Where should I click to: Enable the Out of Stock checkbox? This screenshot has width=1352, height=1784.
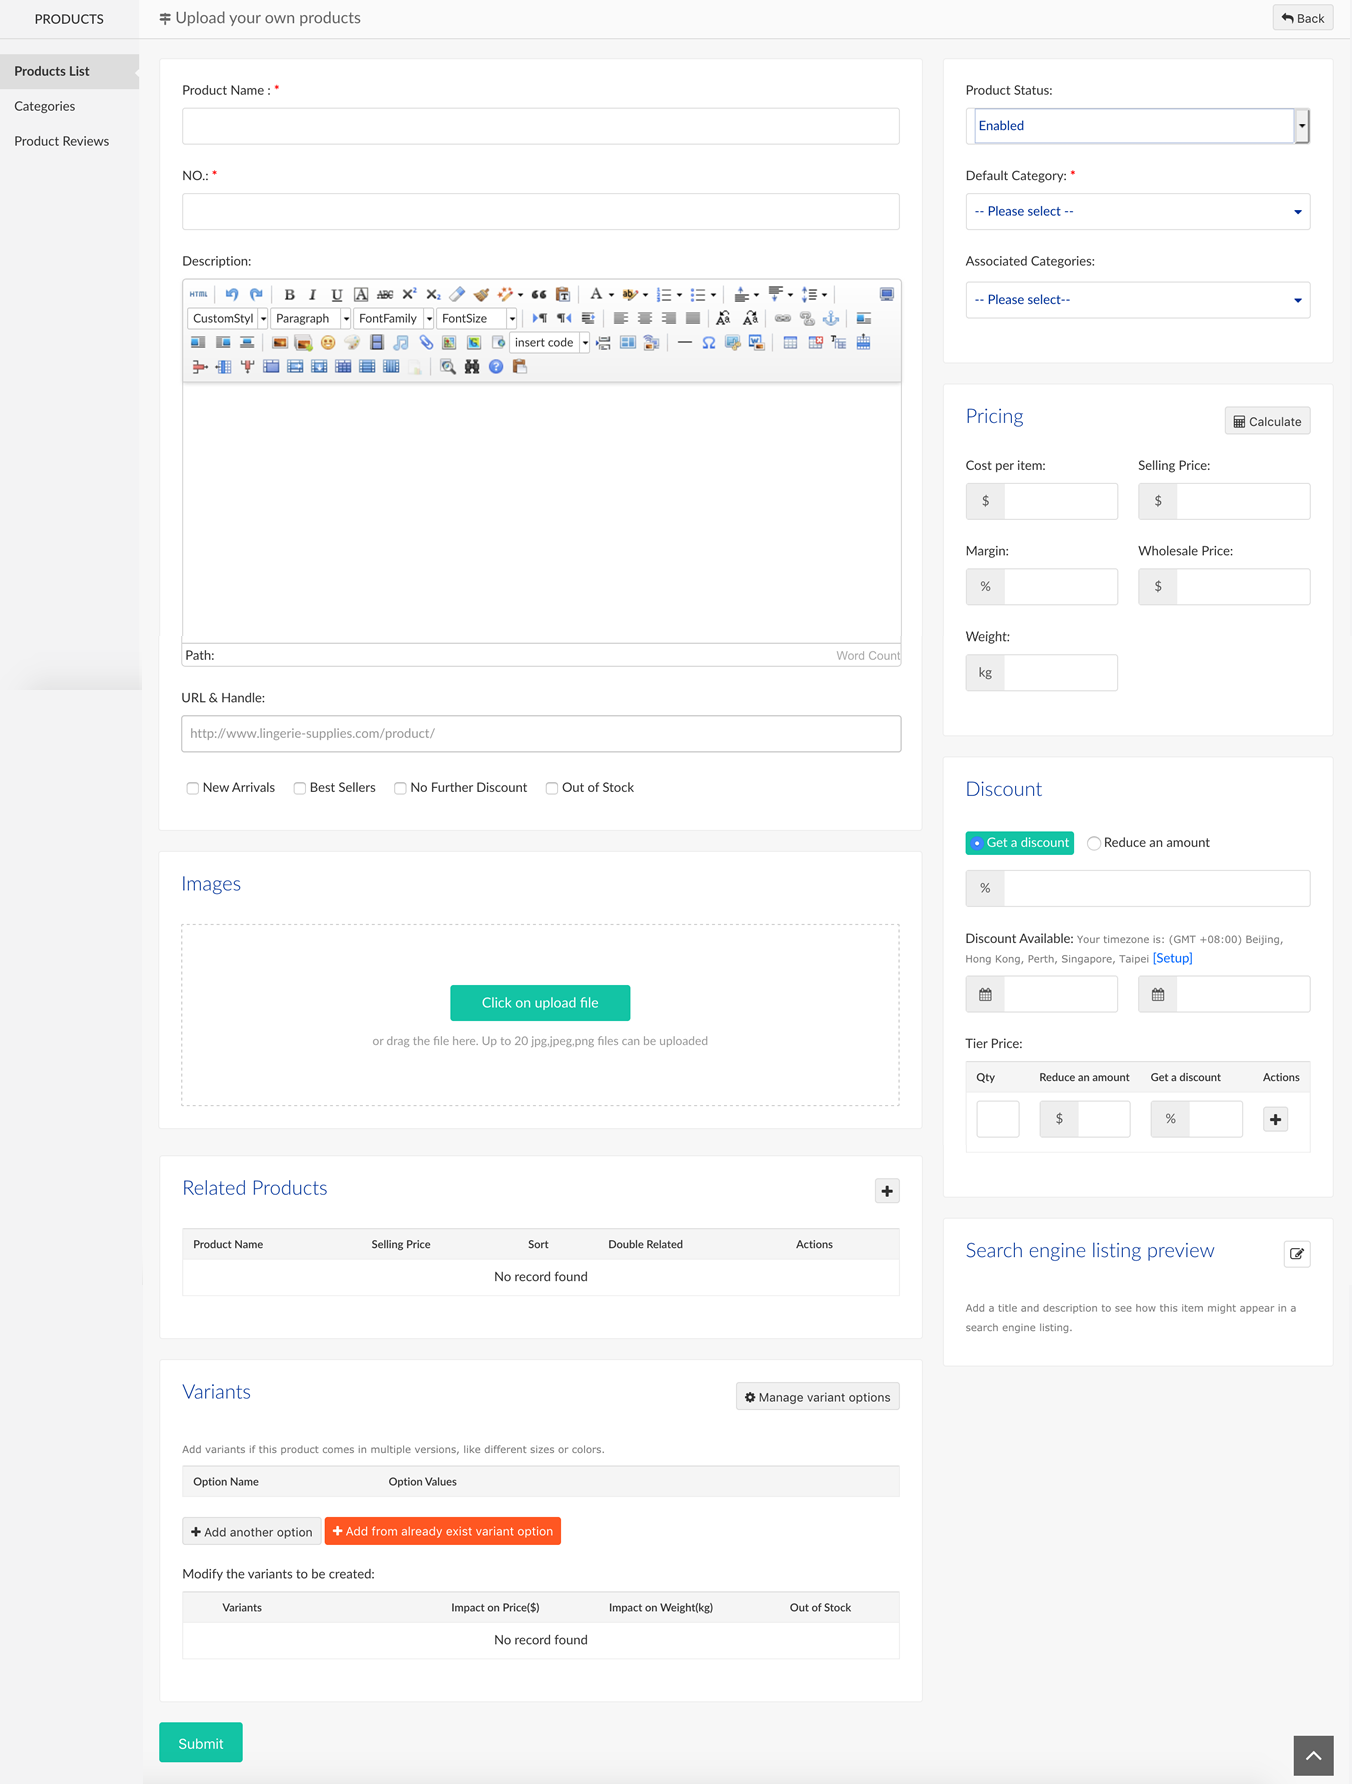[552, 788]
